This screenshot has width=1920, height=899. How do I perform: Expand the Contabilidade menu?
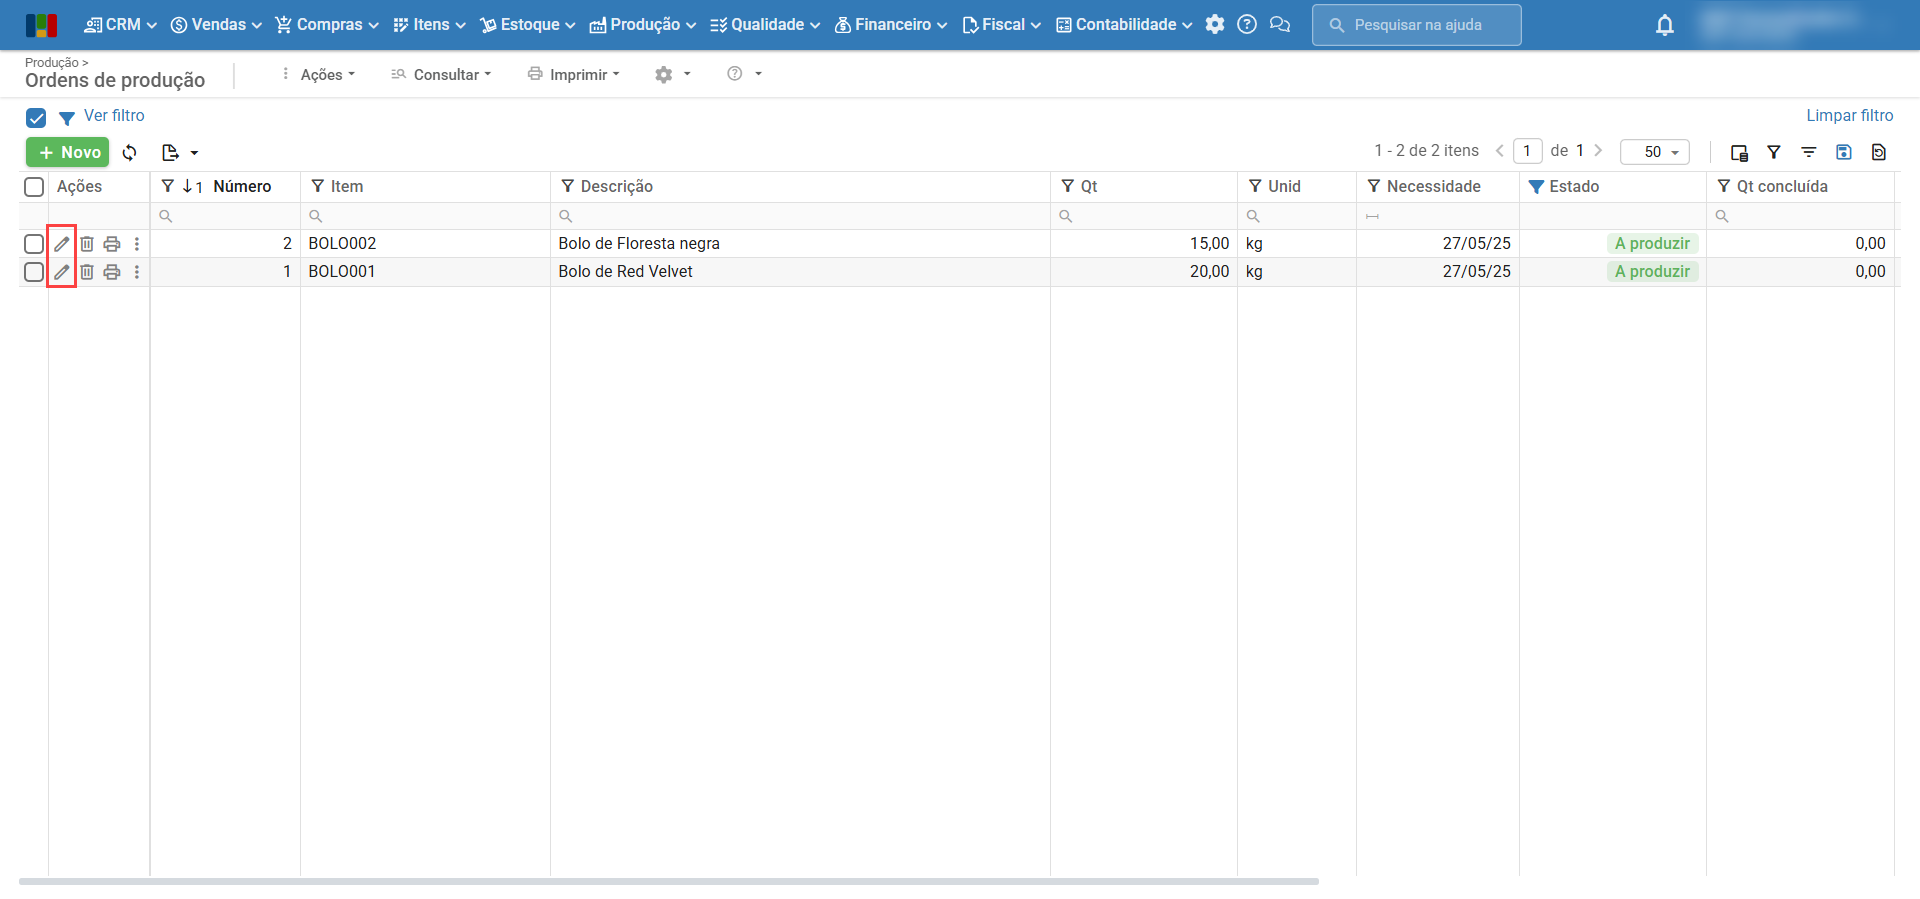click(x=1124, y=25)
